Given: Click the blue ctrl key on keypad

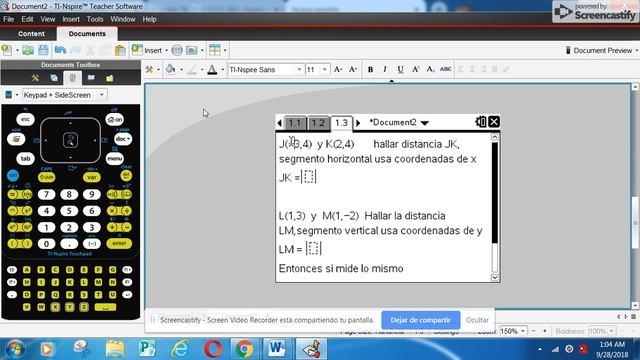Looking at the screenshot, I should tap(13, 176).
